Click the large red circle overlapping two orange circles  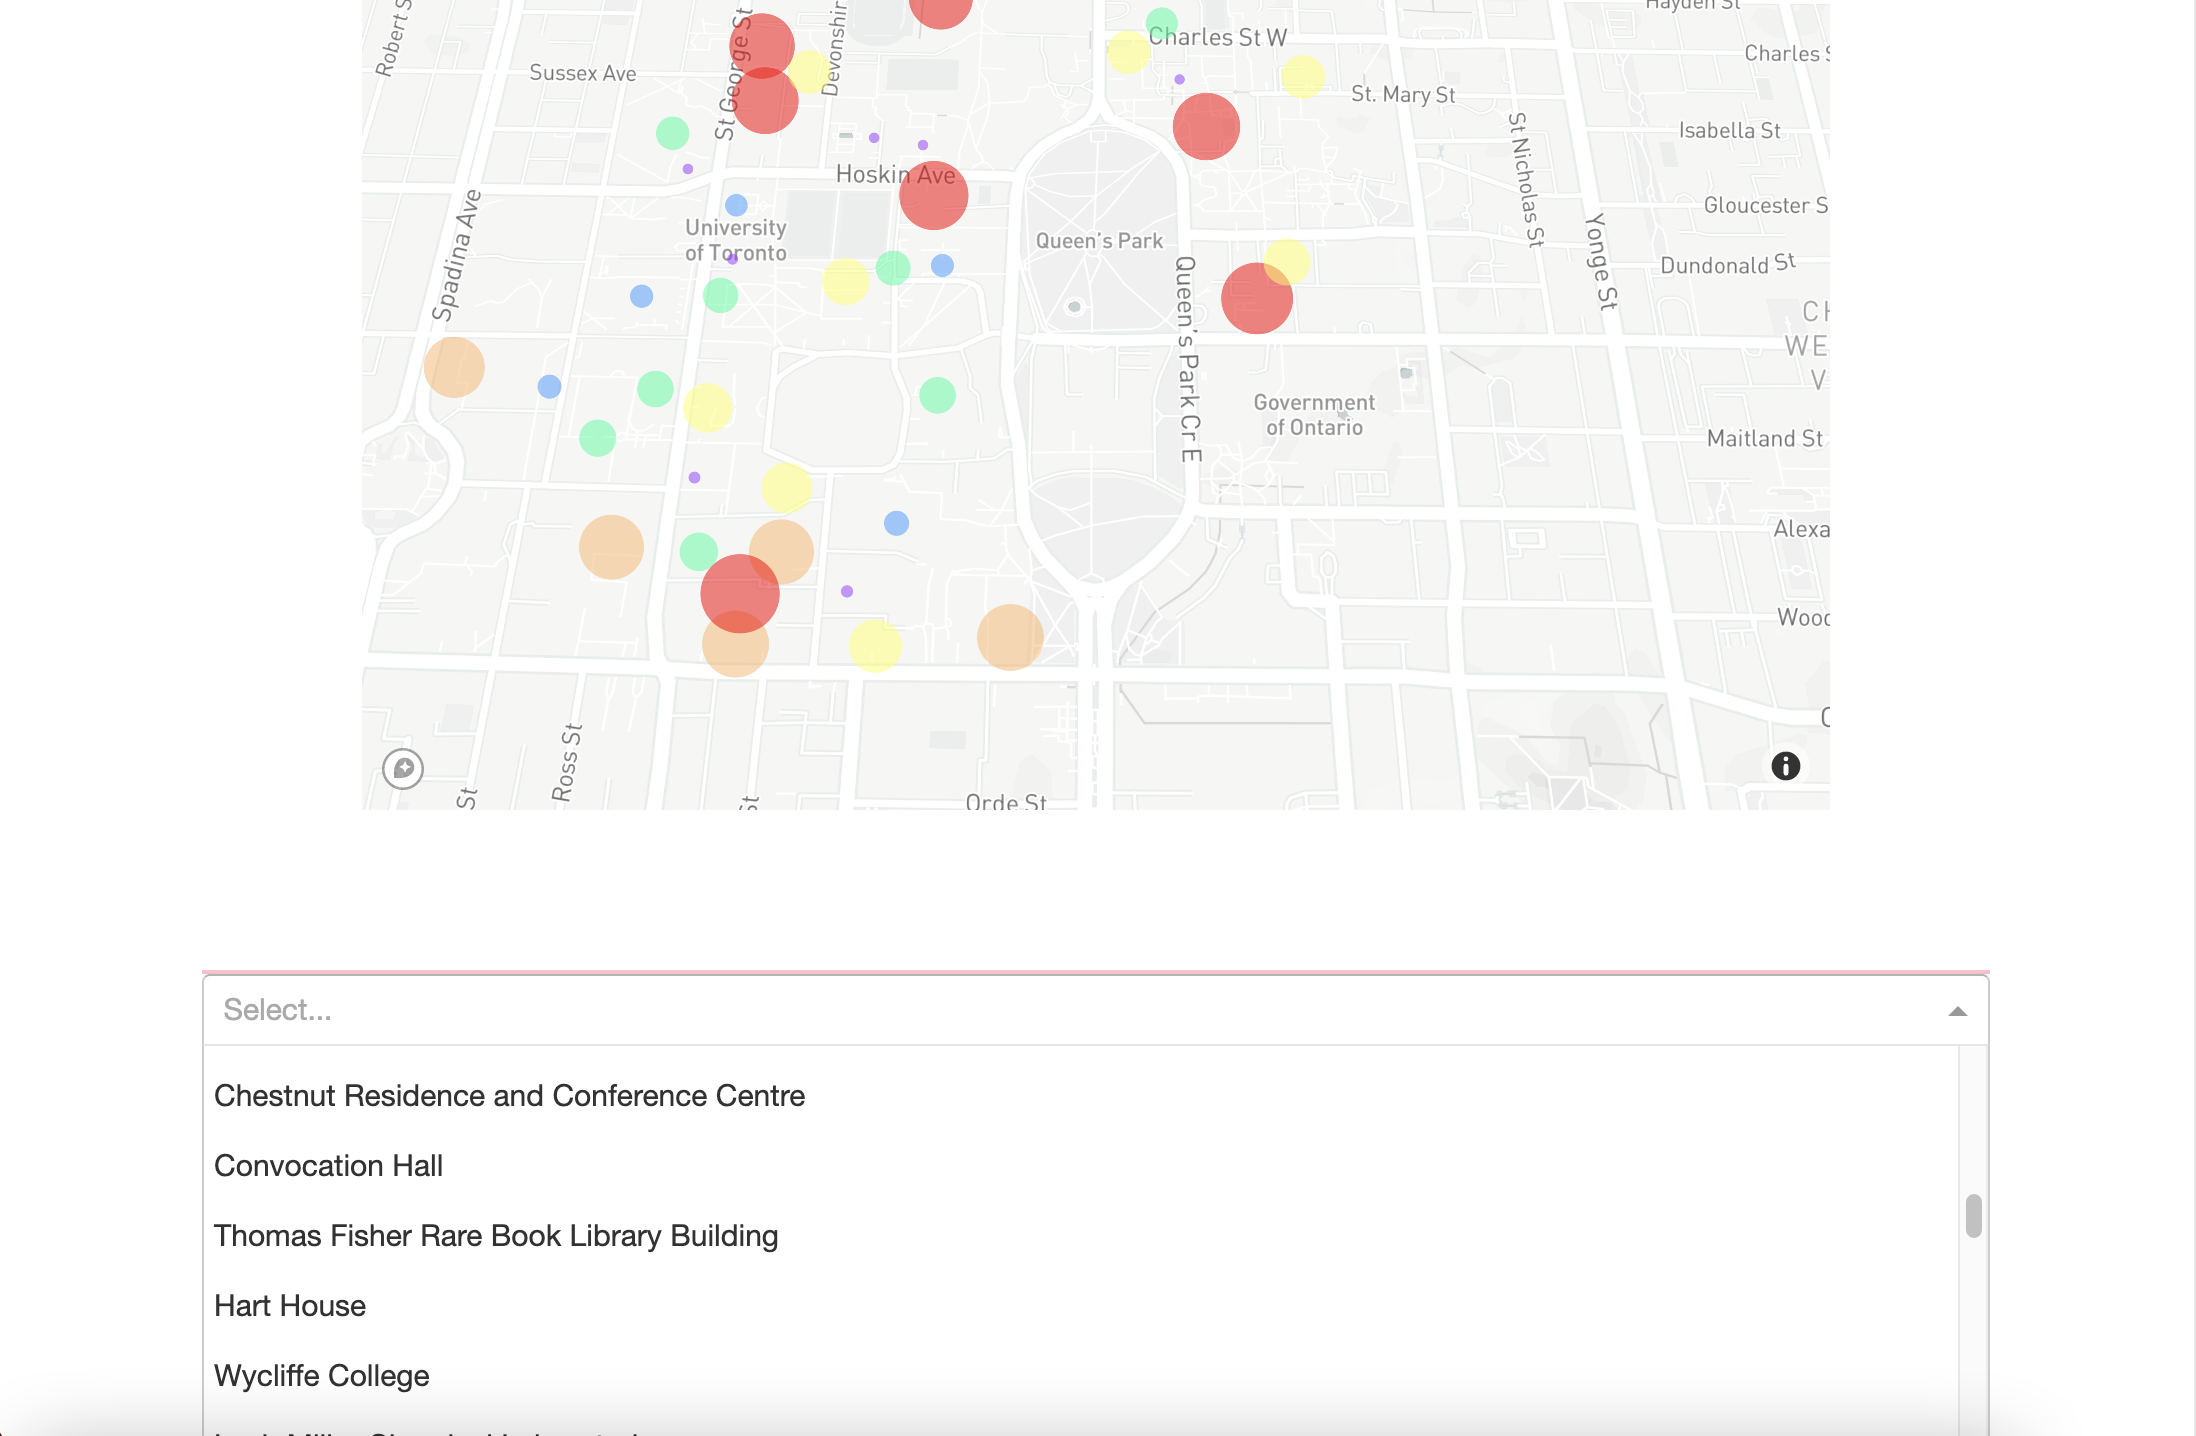pos(739,593)
